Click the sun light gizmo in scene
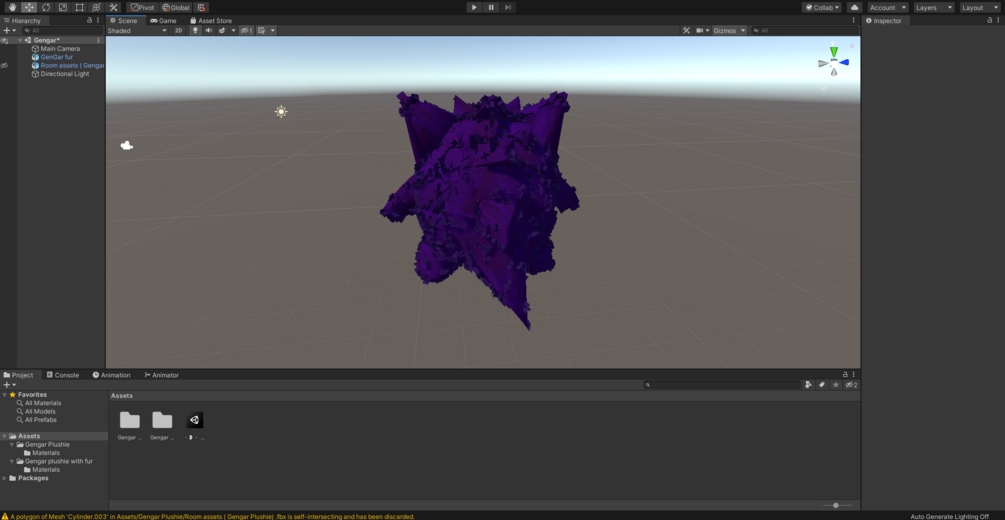 coord(281,112)
